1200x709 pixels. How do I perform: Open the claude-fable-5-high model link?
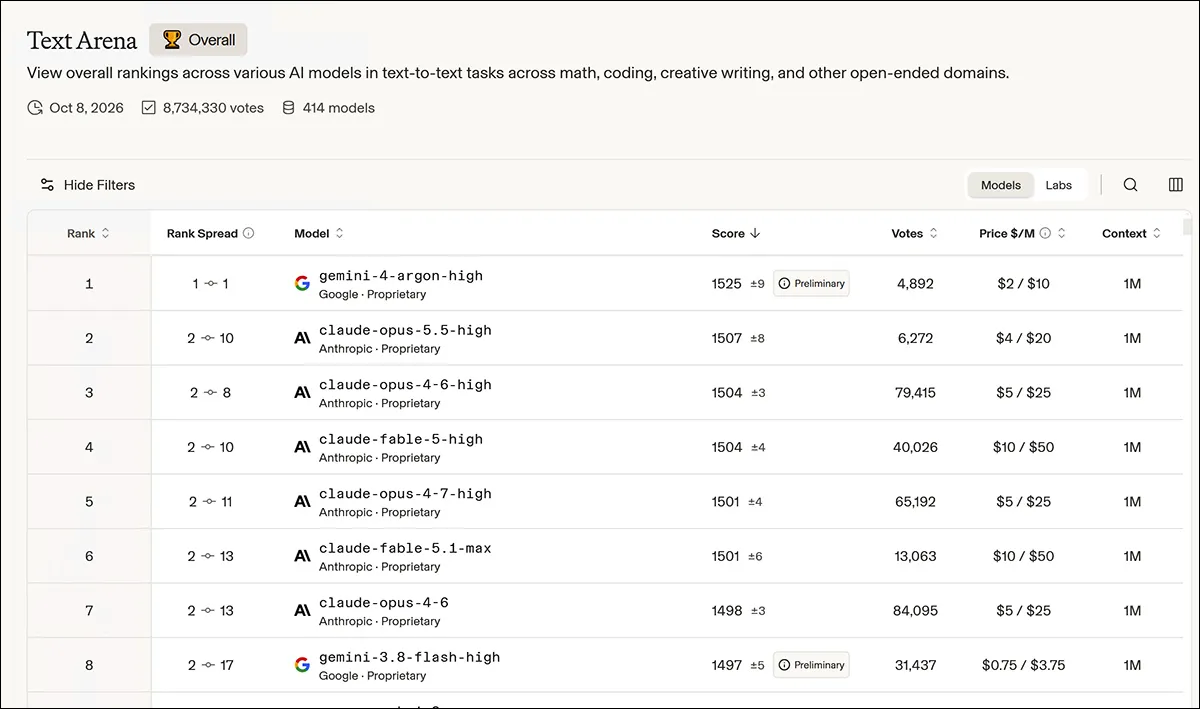coord(401,439)
